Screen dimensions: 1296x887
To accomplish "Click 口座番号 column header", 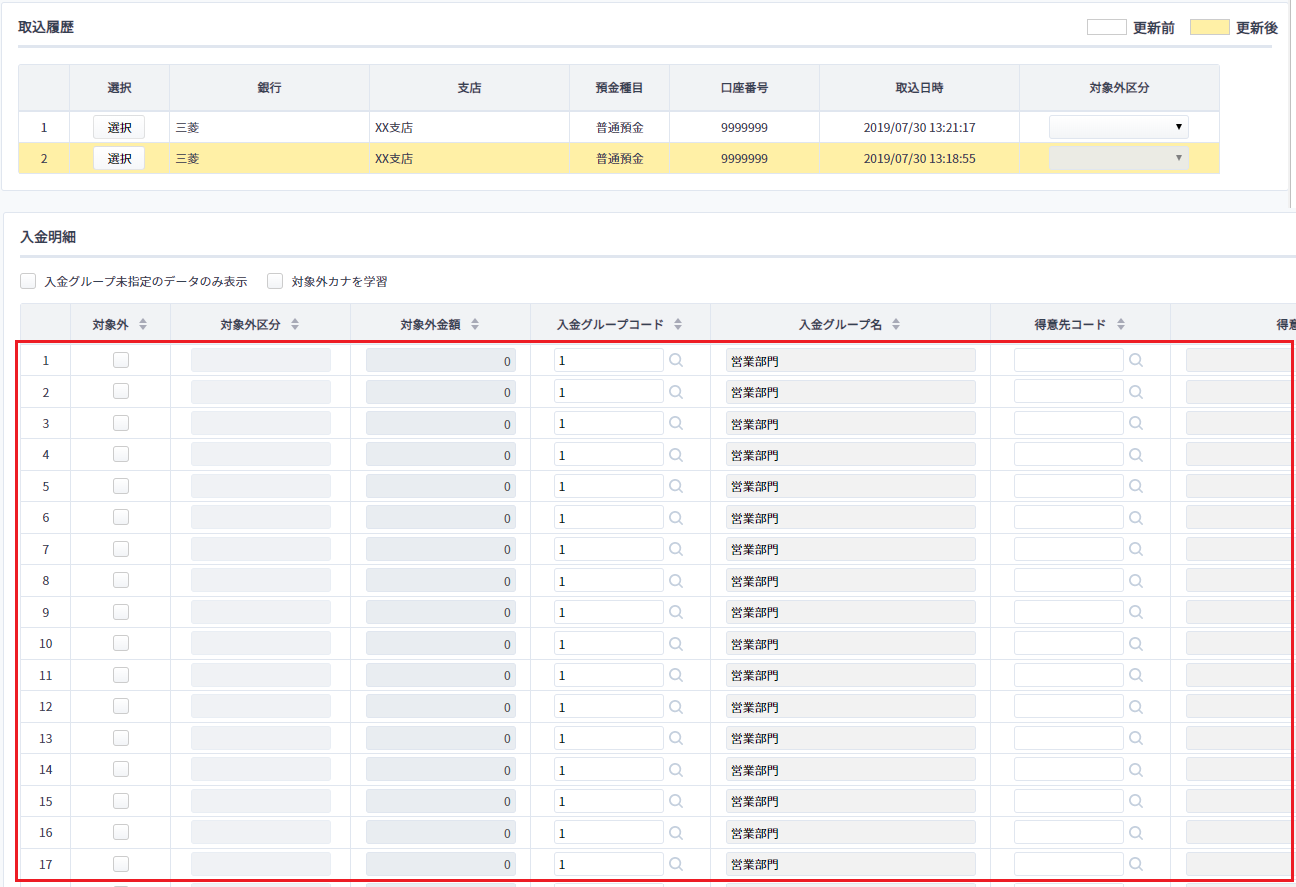I will click(x=744, y=88).
